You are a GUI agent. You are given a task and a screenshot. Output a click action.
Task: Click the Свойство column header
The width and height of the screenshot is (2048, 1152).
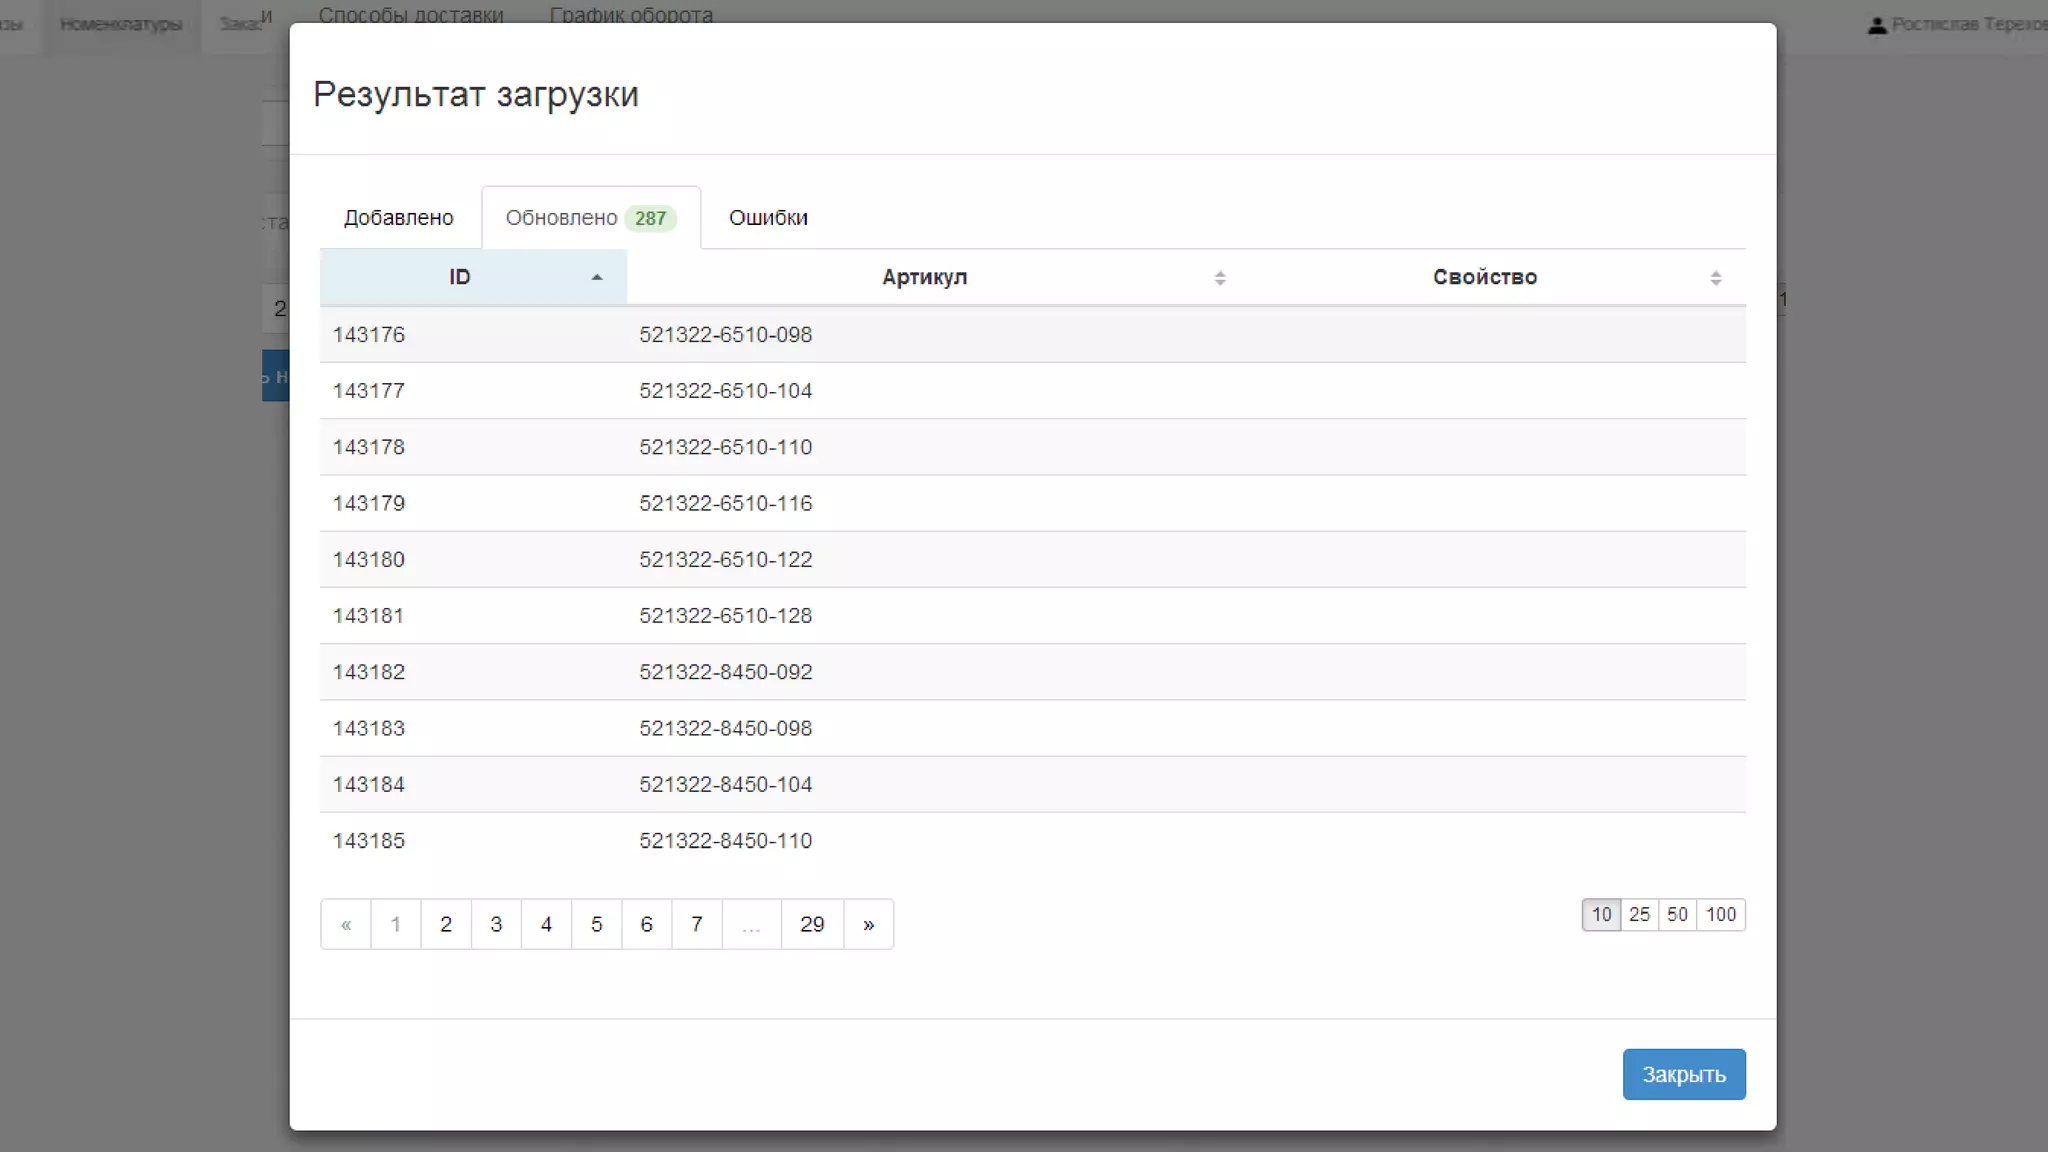pos(1484,277)
